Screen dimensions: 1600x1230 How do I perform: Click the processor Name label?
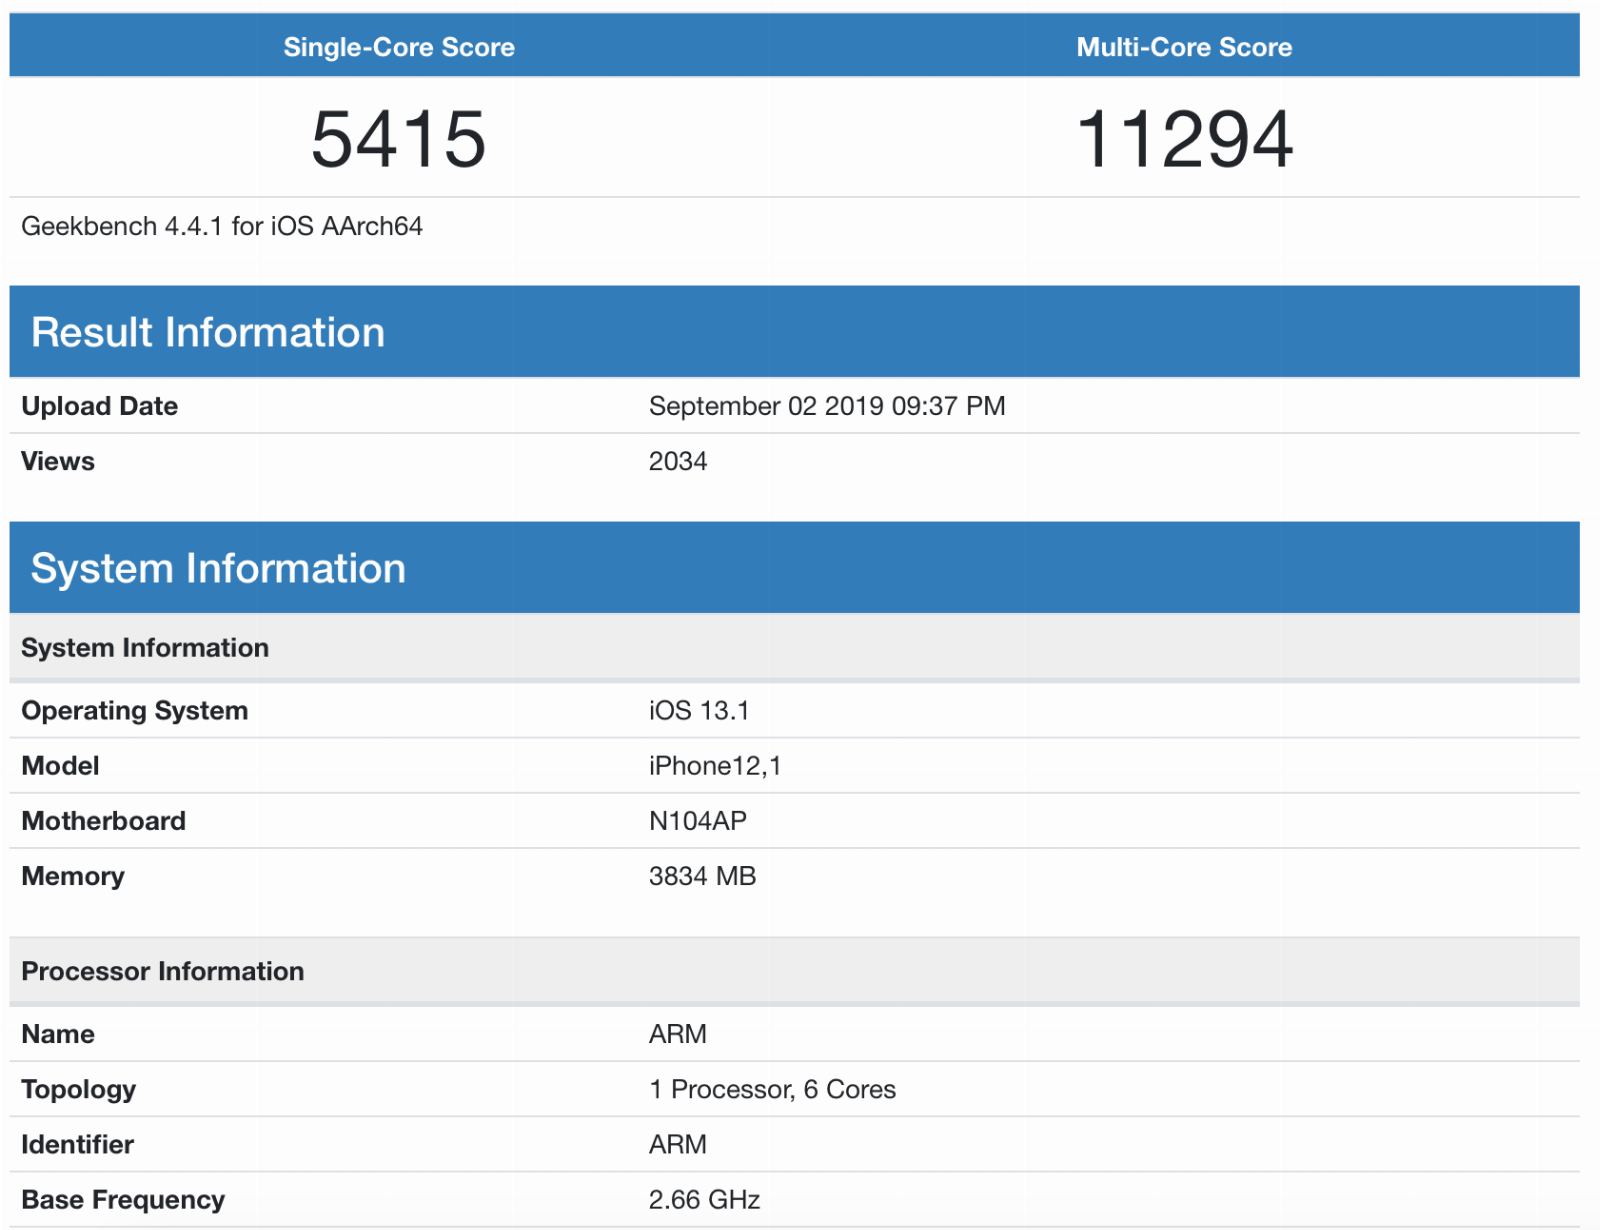(58, 1034)
